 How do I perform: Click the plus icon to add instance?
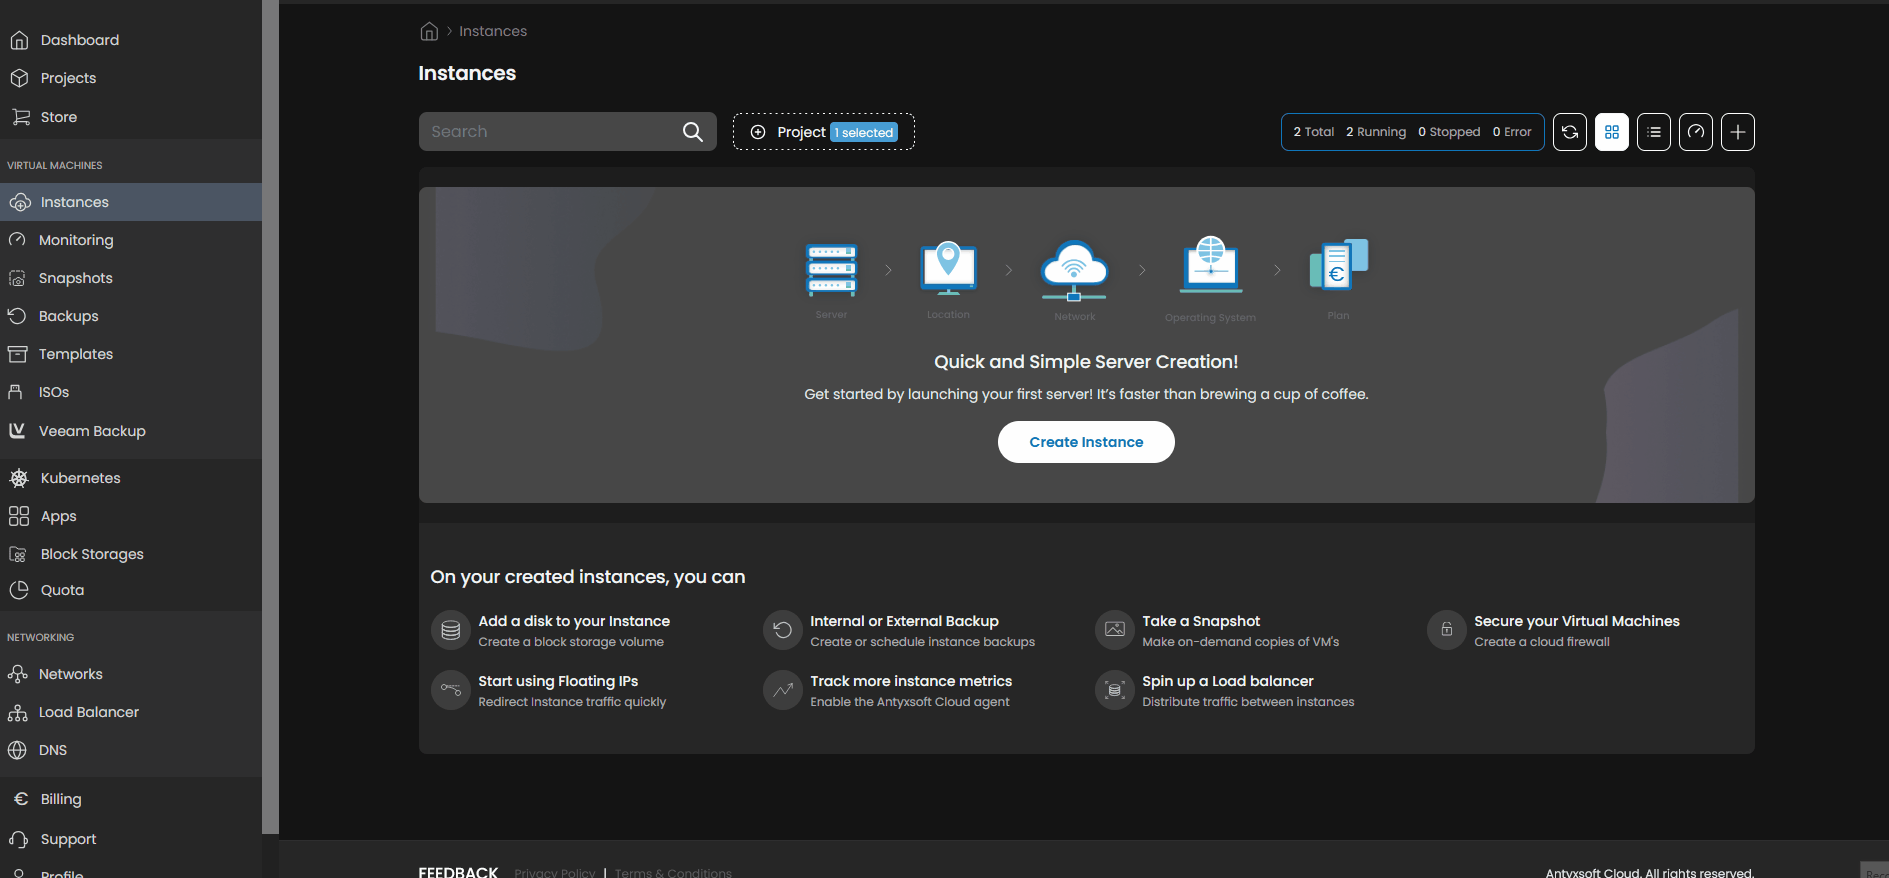click(x=1737, y=132)
